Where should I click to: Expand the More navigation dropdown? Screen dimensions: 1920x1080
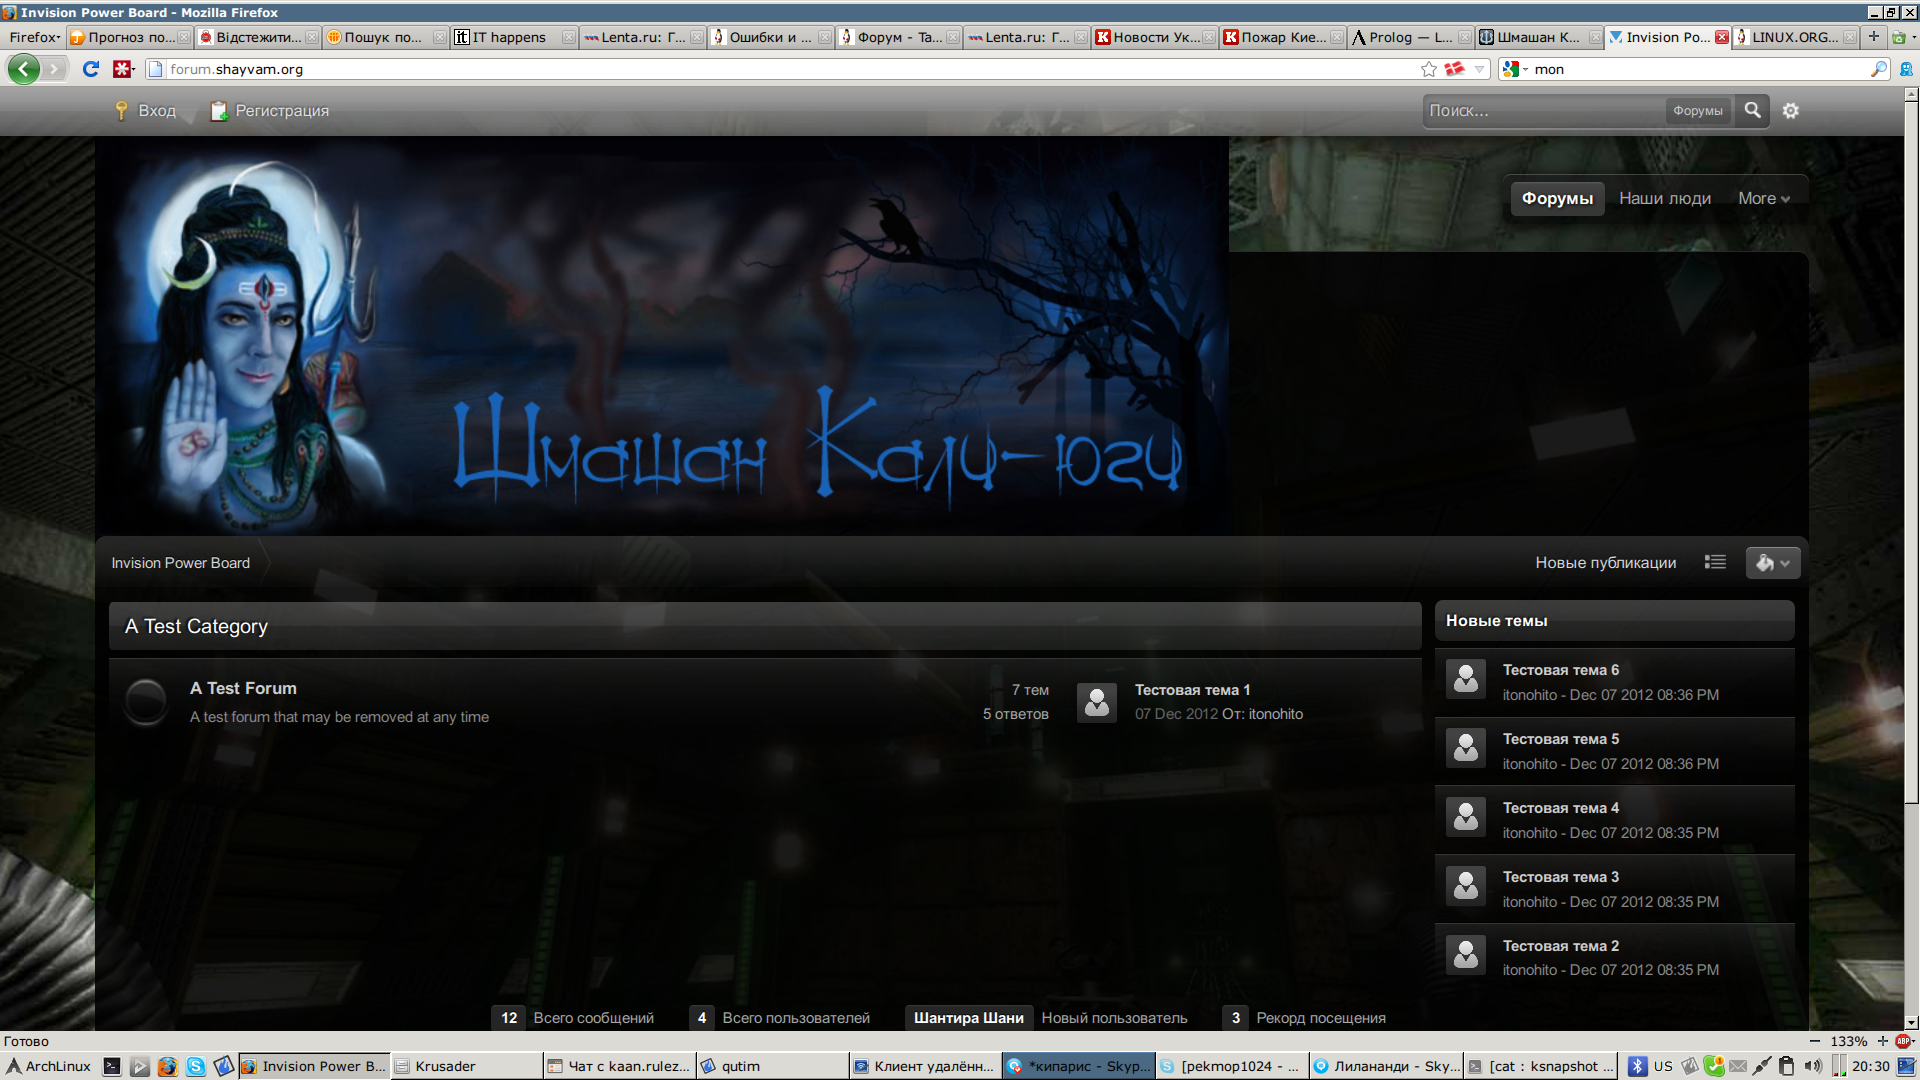point(1763,198)
